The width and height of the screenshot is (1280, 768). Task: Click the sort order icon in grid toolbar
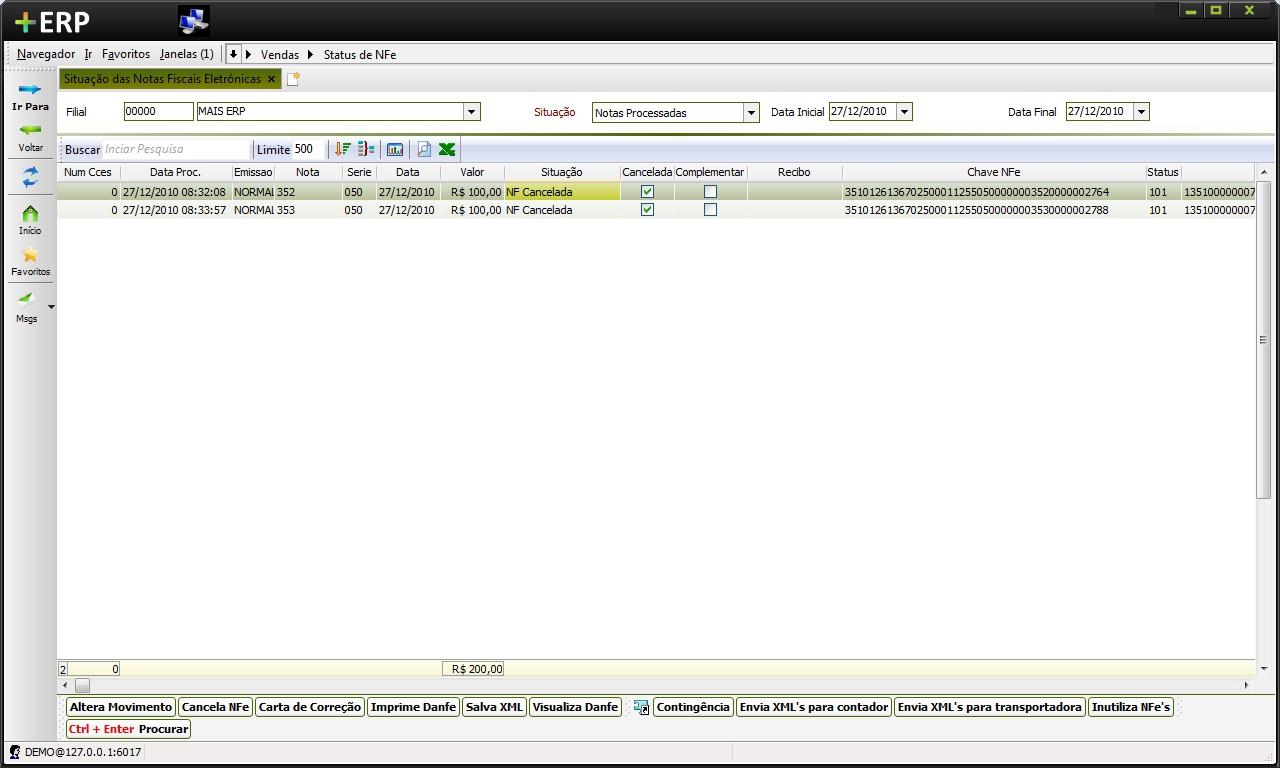[342, 149]
